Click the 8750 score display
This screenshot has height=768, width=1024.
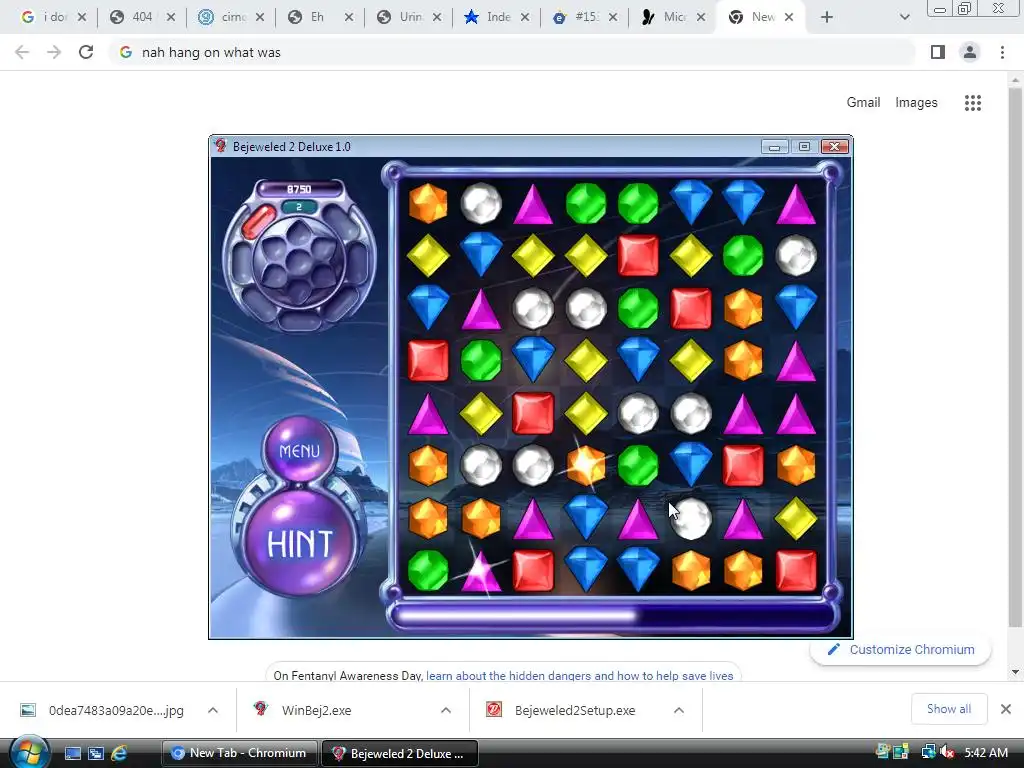[299, 189]
